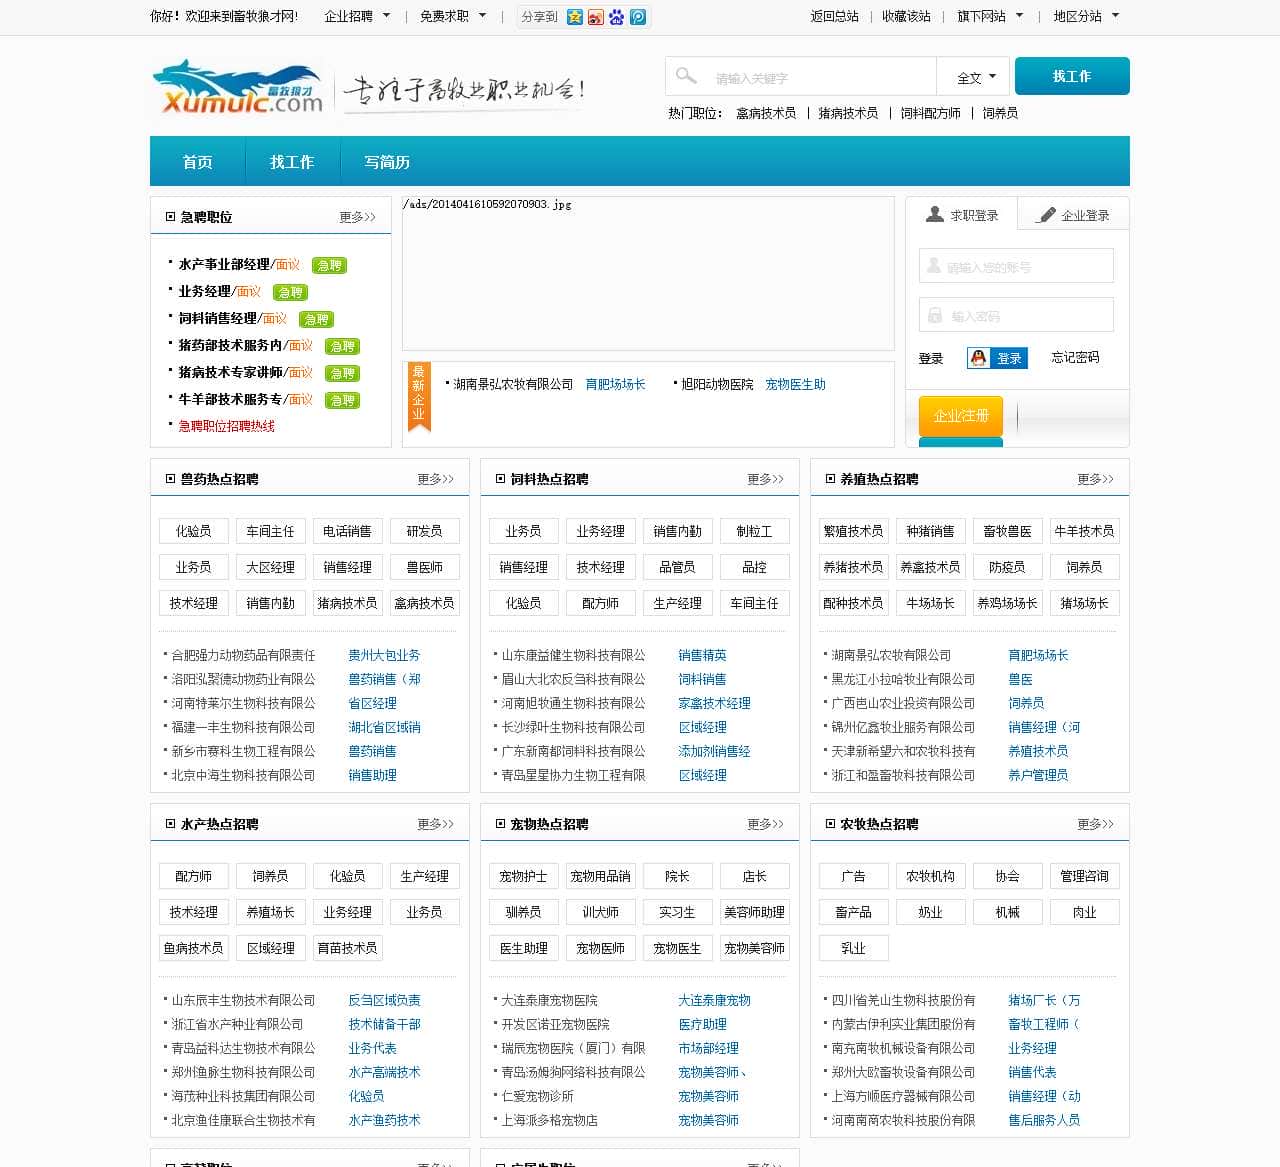
Task: Share the page to QQ Zone (star icon)
Action: [x=574, y=17]
